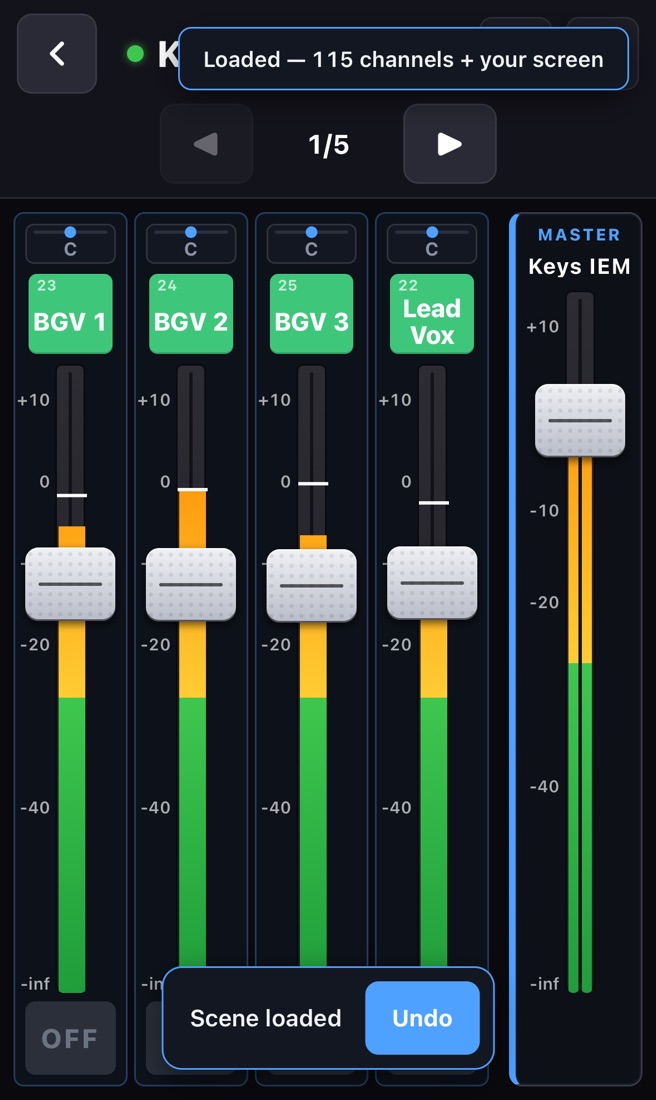656x1100 pixels.
Task: Select the BGV 3 channel label
Action: click(312, 314)
